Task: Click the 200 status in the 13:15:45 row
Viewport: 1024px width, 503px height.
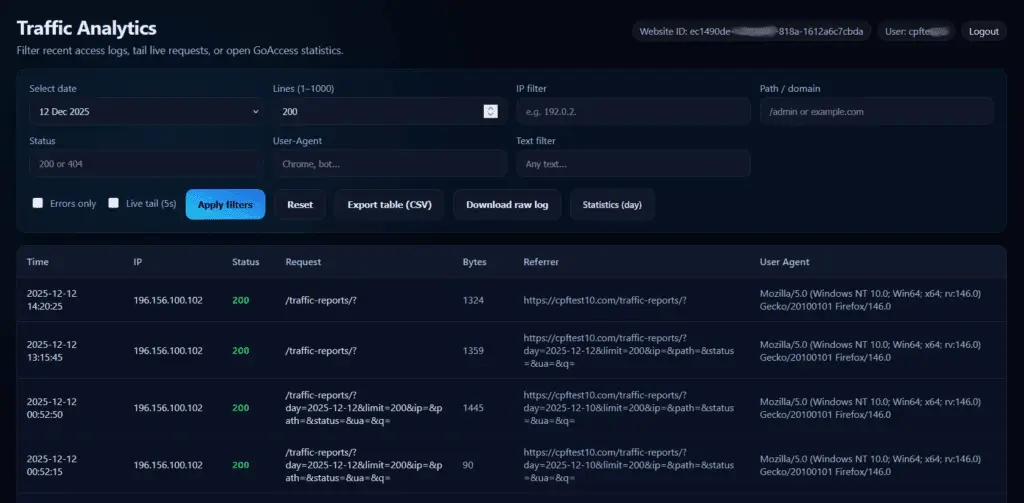Action: point(240,351)
